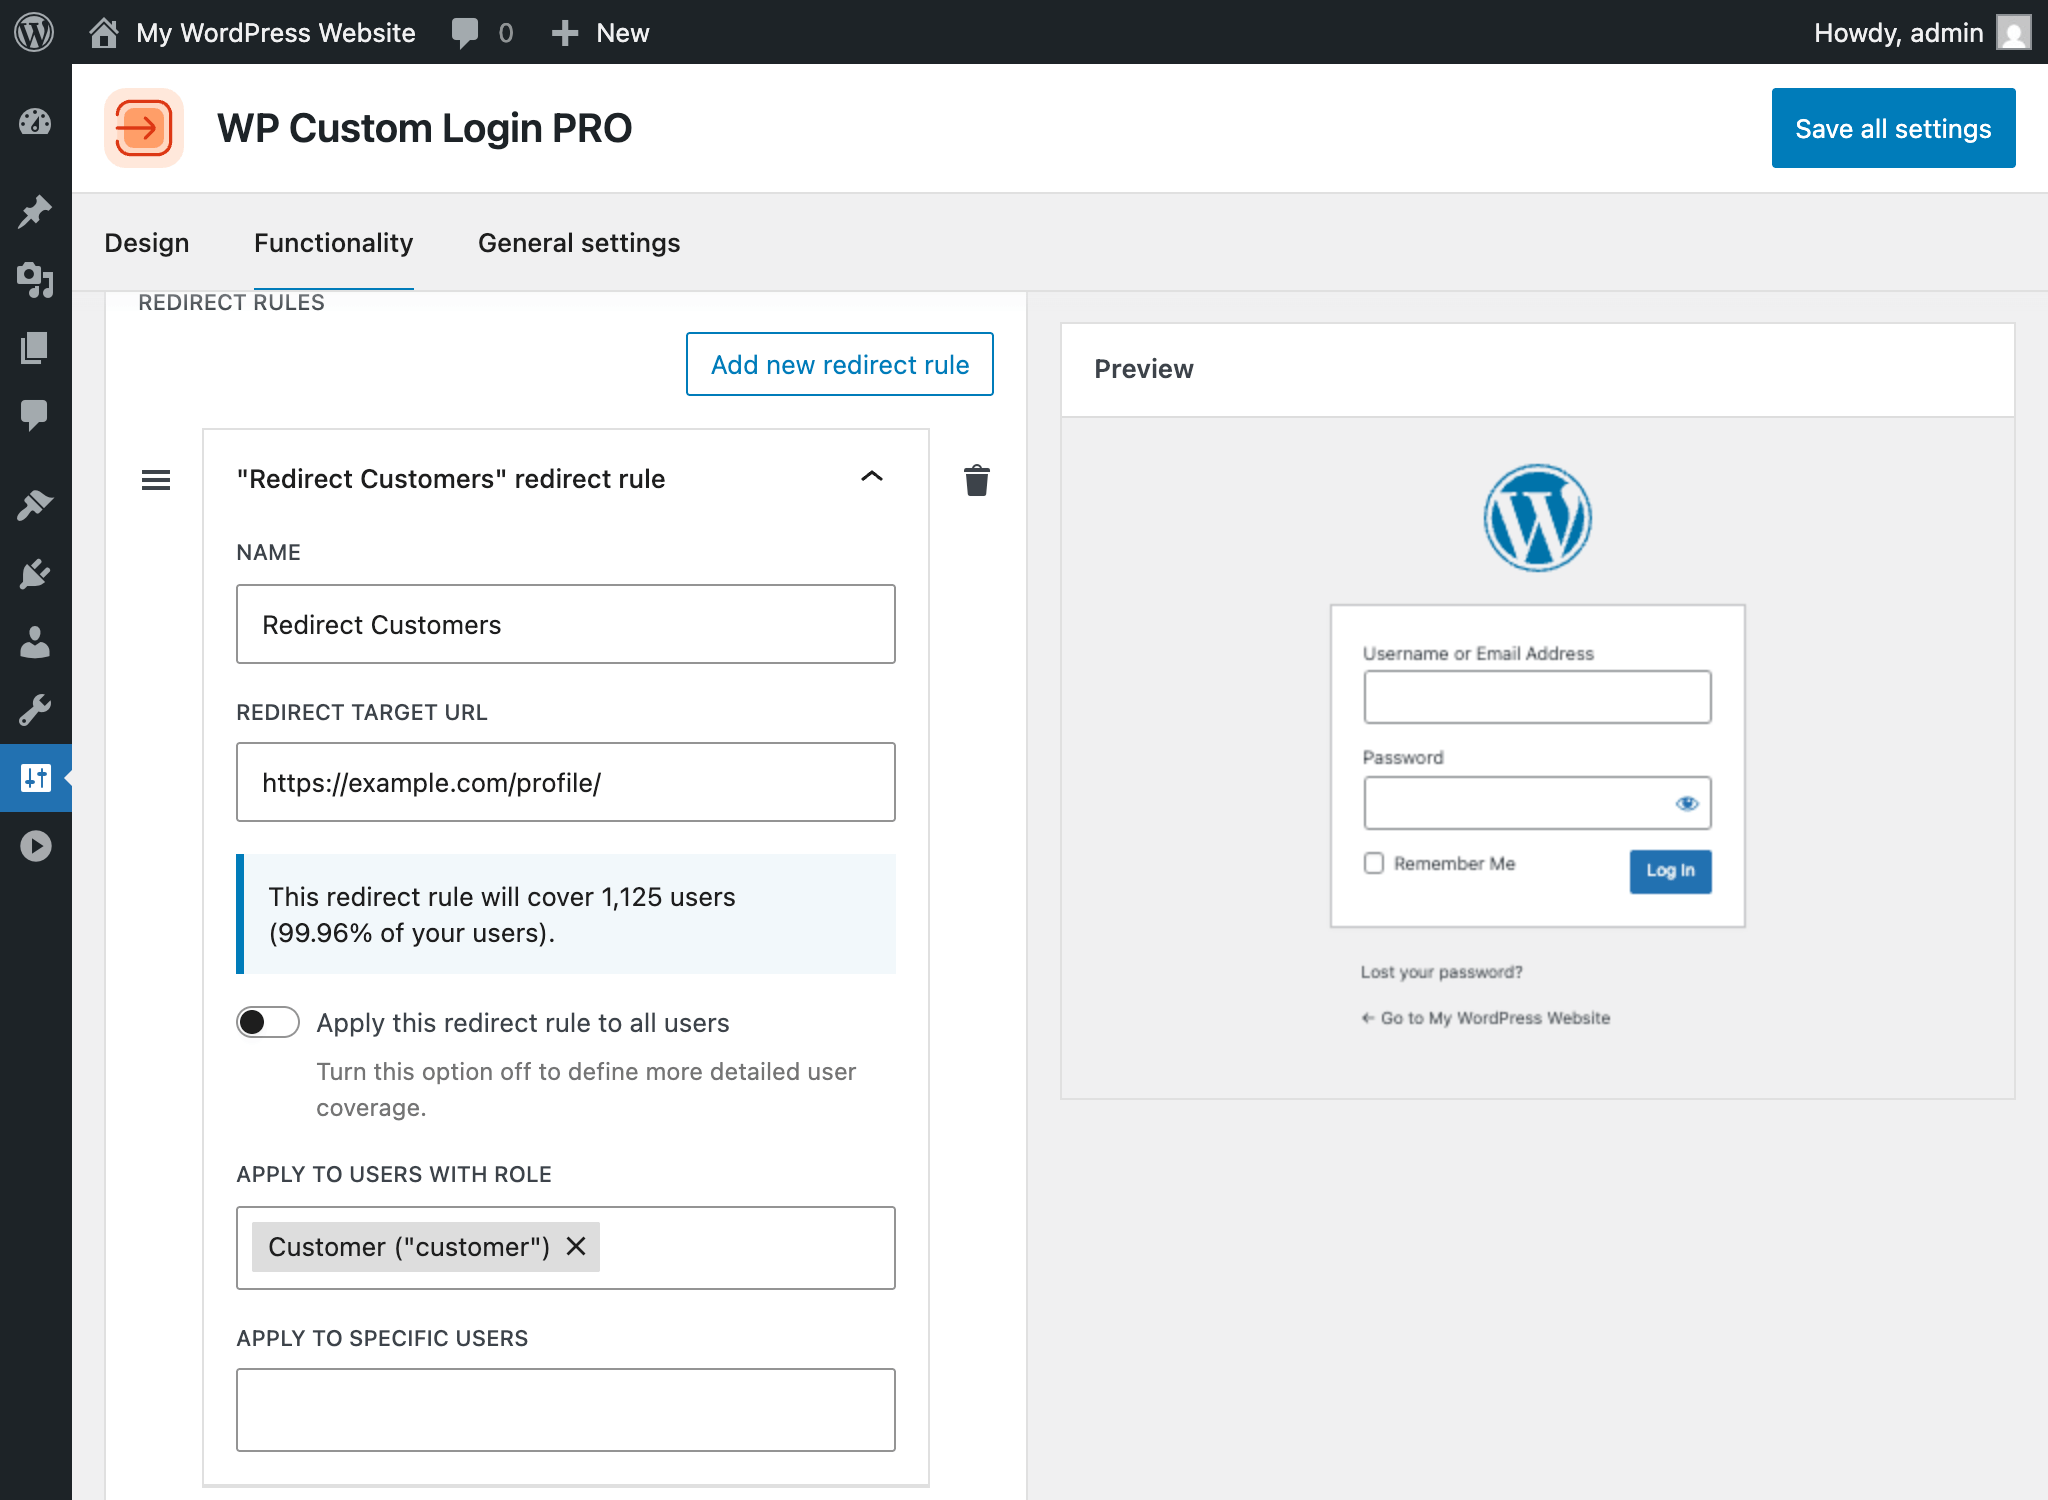Switch to the Design tab
Viewport: 2048px width, 1500px height.
click(146, 243)
